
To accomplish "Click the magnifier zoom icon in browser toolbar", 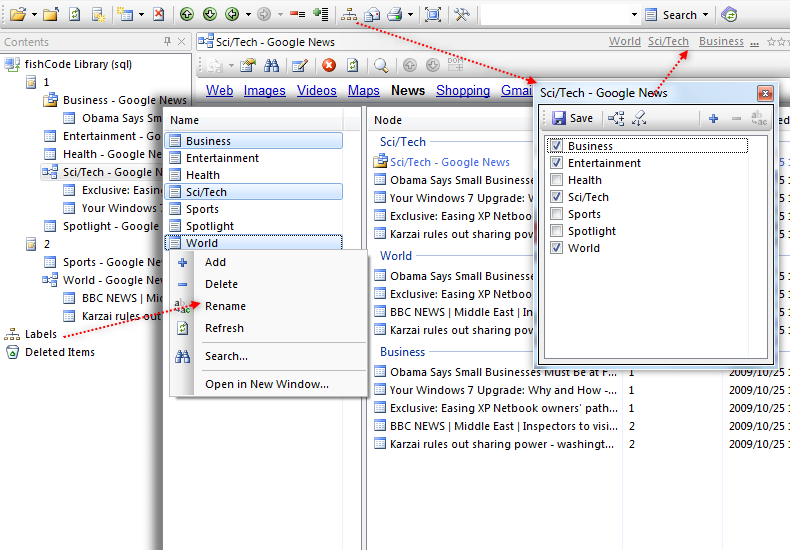I will click(x=381, y=65).
